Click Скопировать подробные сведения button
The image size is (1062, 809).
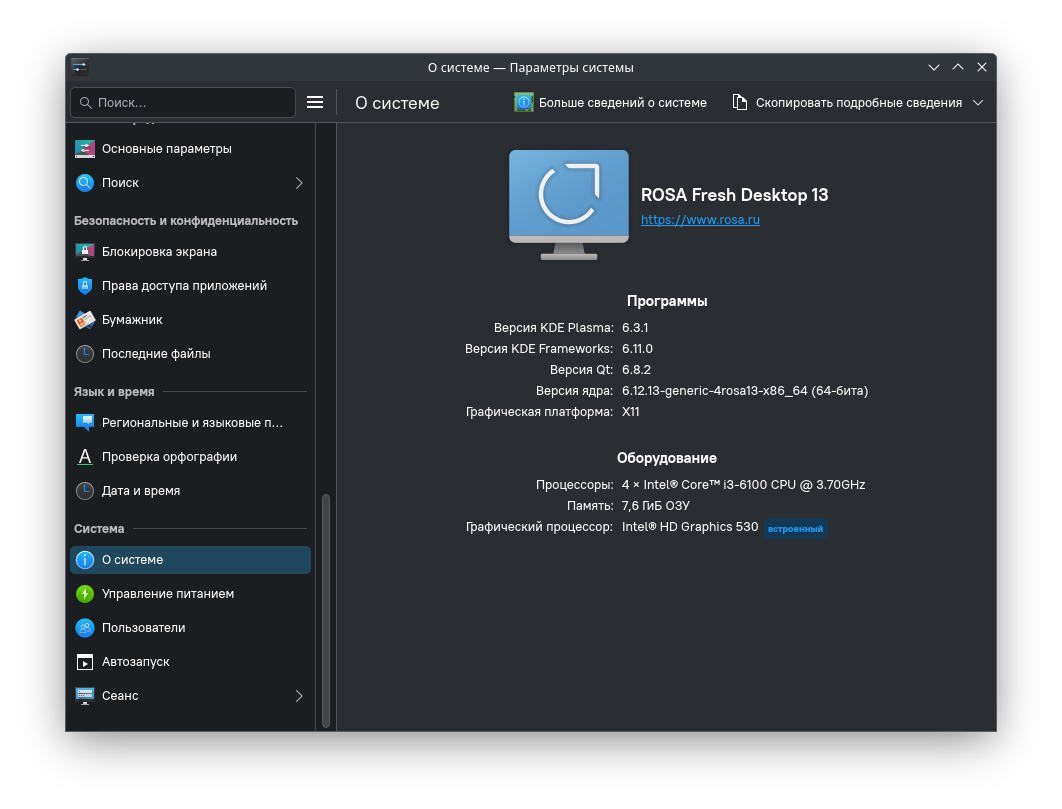pos(848,103)
